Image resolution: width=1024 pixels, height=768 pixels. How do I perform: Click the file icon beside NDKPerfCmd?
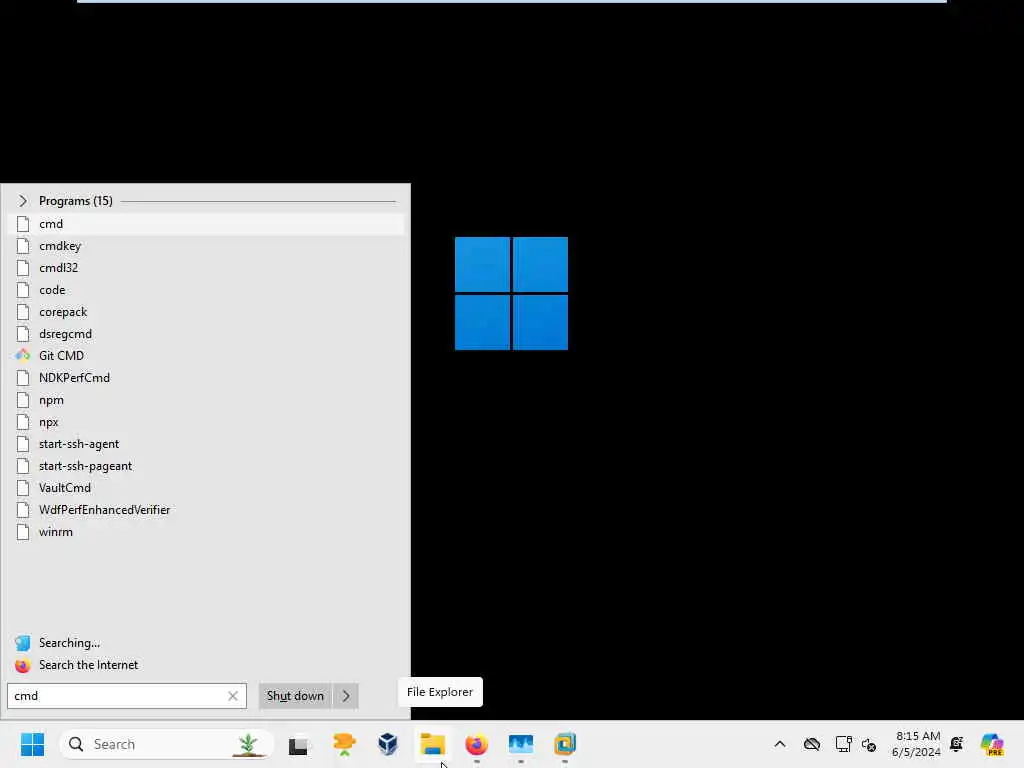point(23,378)
